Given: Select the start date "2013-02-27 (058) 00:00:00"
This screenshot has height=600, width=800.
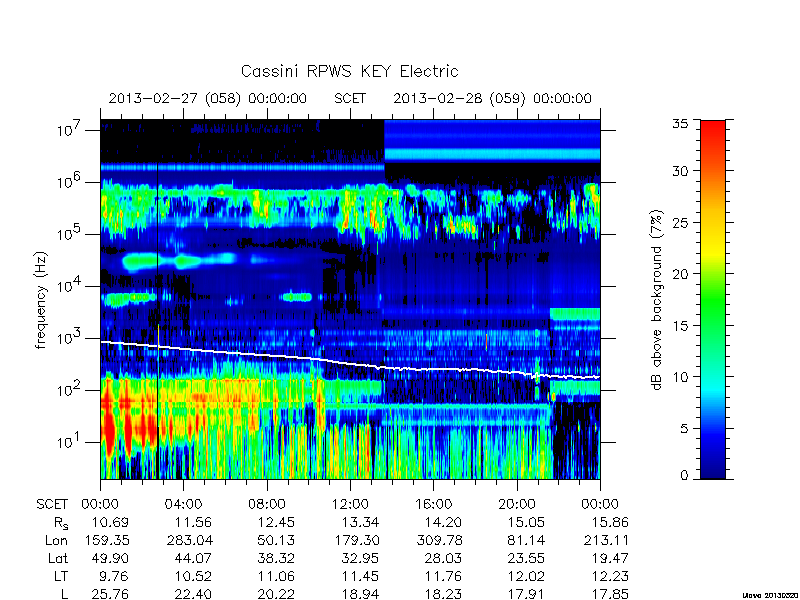Looking at the screenshot, I should click(x=208, y=98).
